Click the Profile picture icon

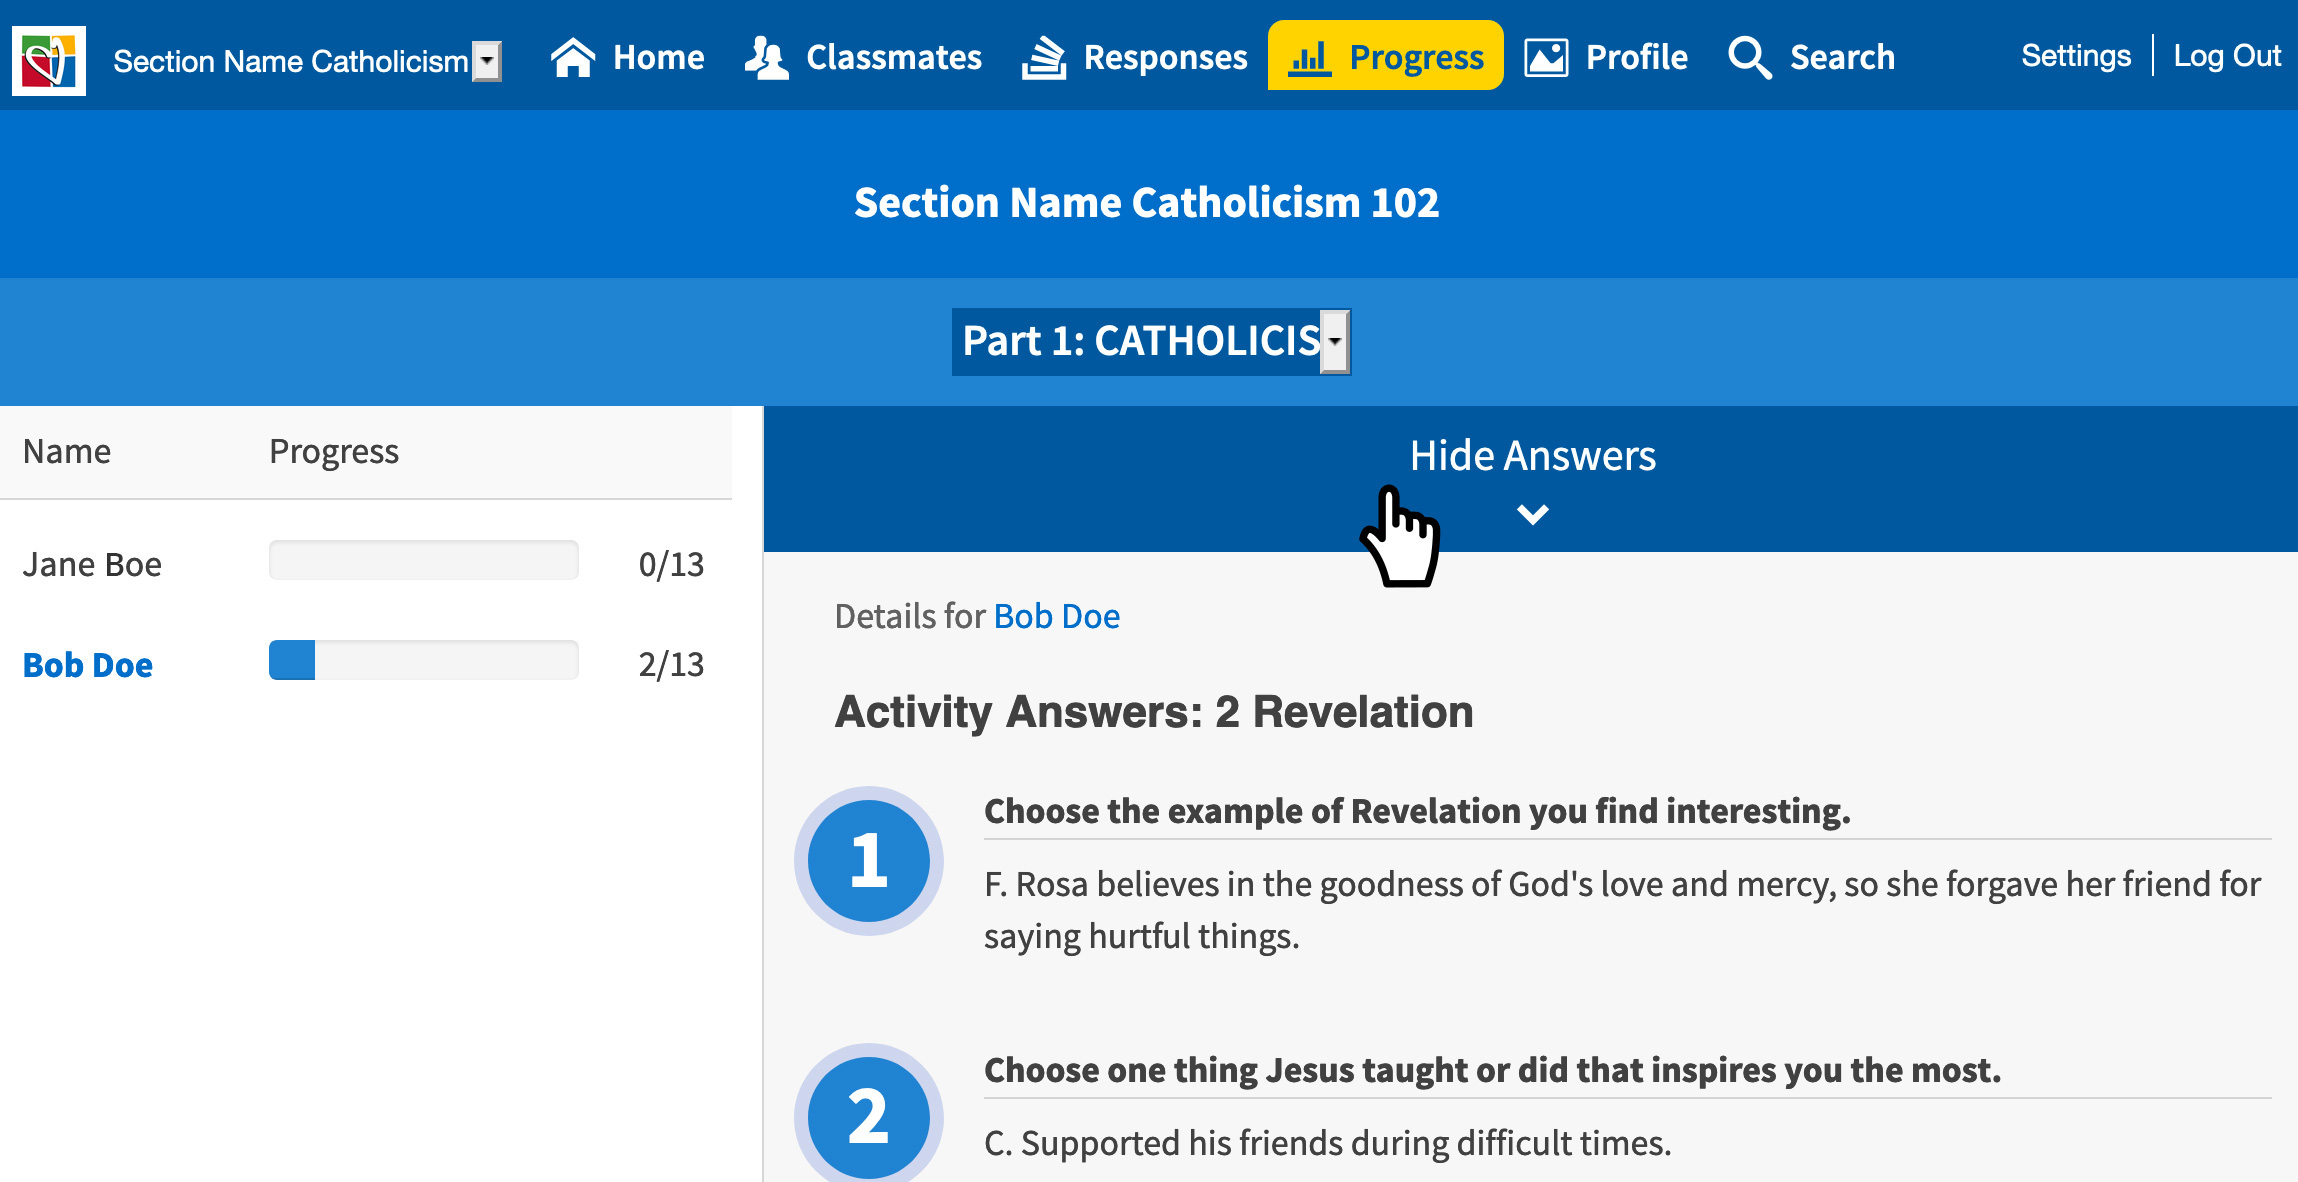[1546, 57]
